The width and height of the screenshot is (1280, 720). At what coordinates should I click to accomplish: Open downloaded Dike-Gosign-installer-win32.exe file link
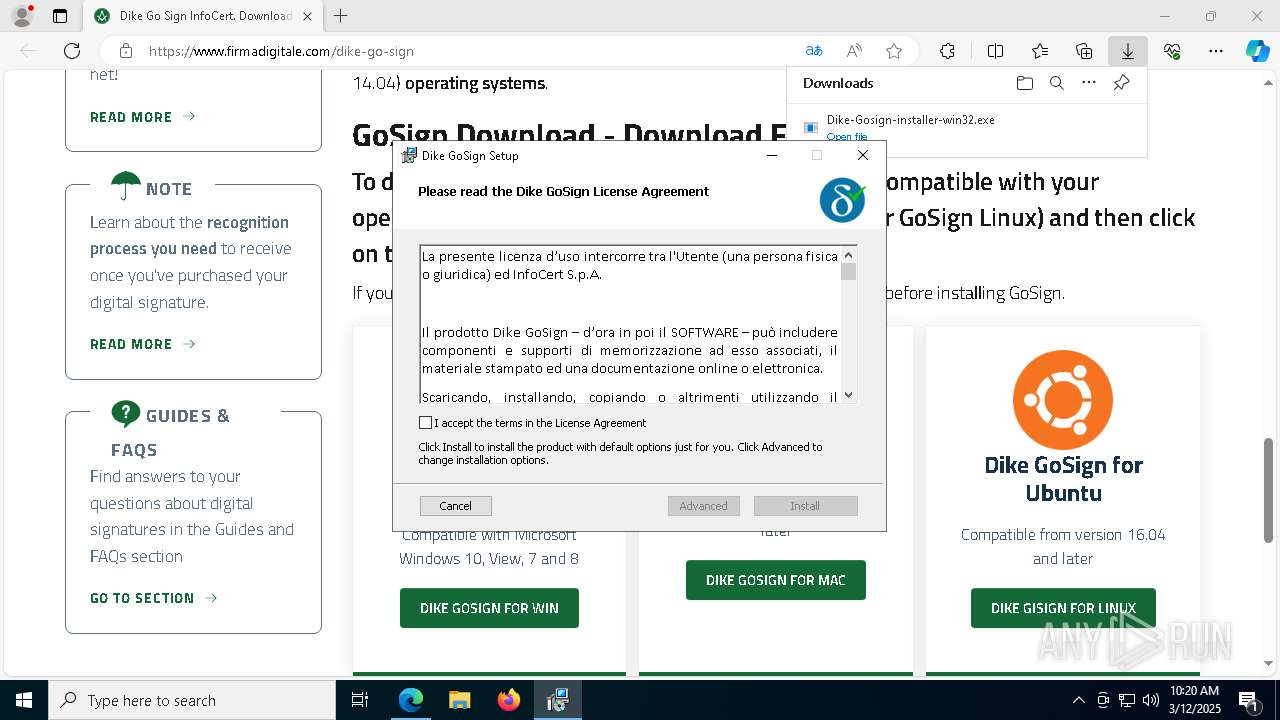pyautogui.click(x=846, y=137)
